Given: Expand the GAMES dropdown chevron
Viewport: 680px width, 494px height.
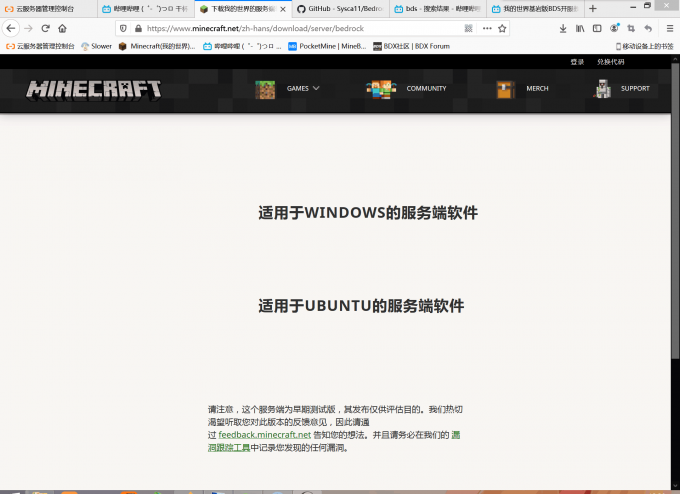Looking at the screenshot, I should 316,88.
